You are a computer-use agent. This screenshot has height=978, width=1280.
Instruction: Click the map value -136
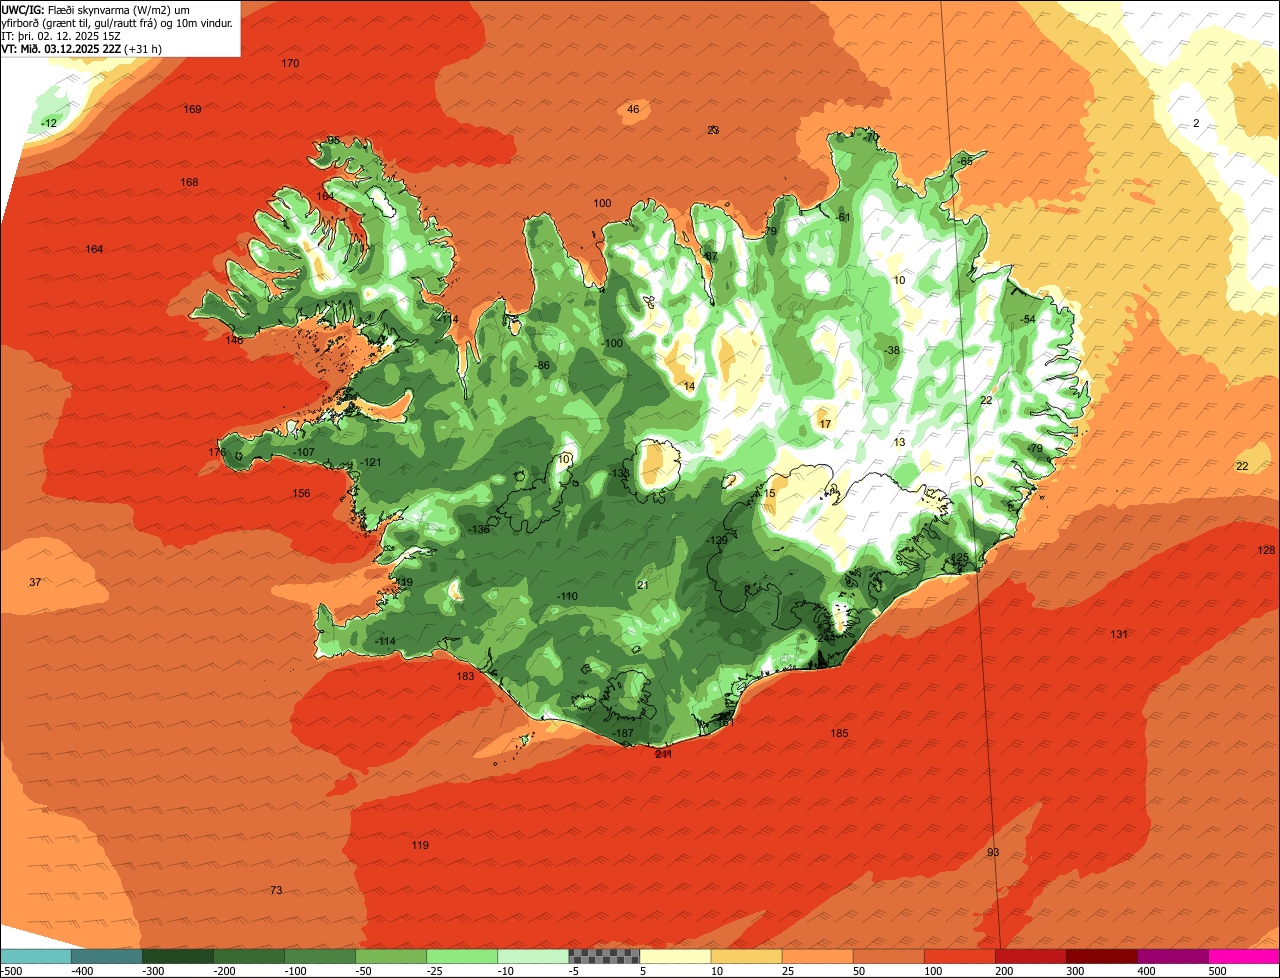[480, 529]
